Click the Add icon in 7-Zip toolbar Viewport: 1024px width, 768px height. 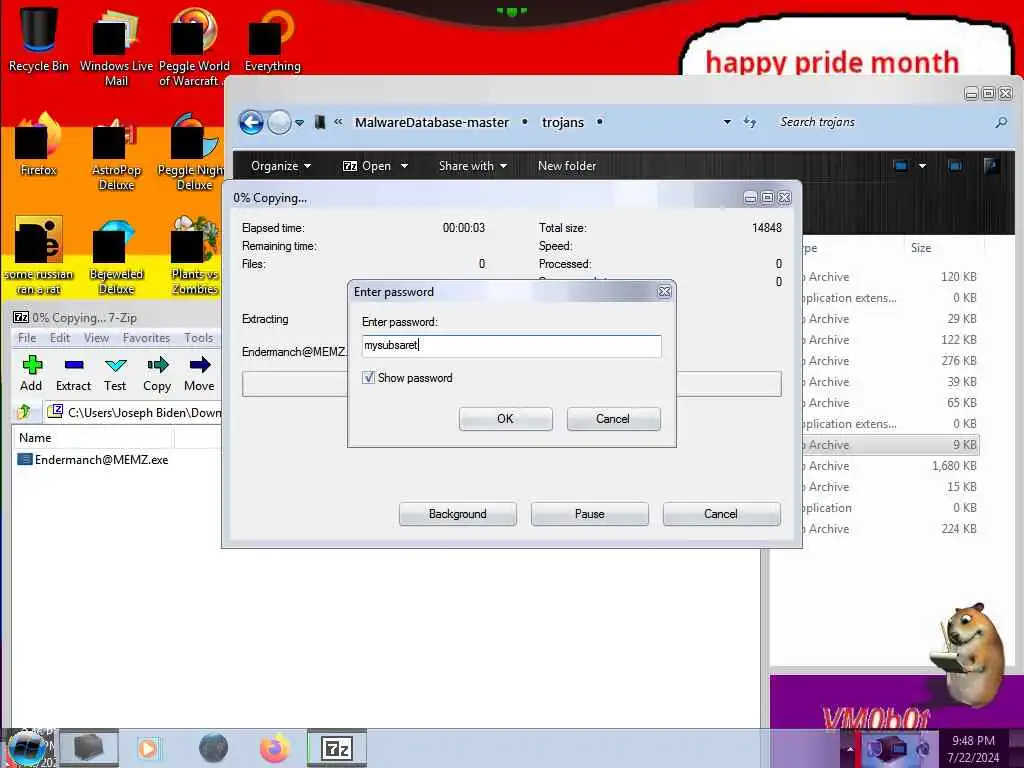tap(31, 373)
